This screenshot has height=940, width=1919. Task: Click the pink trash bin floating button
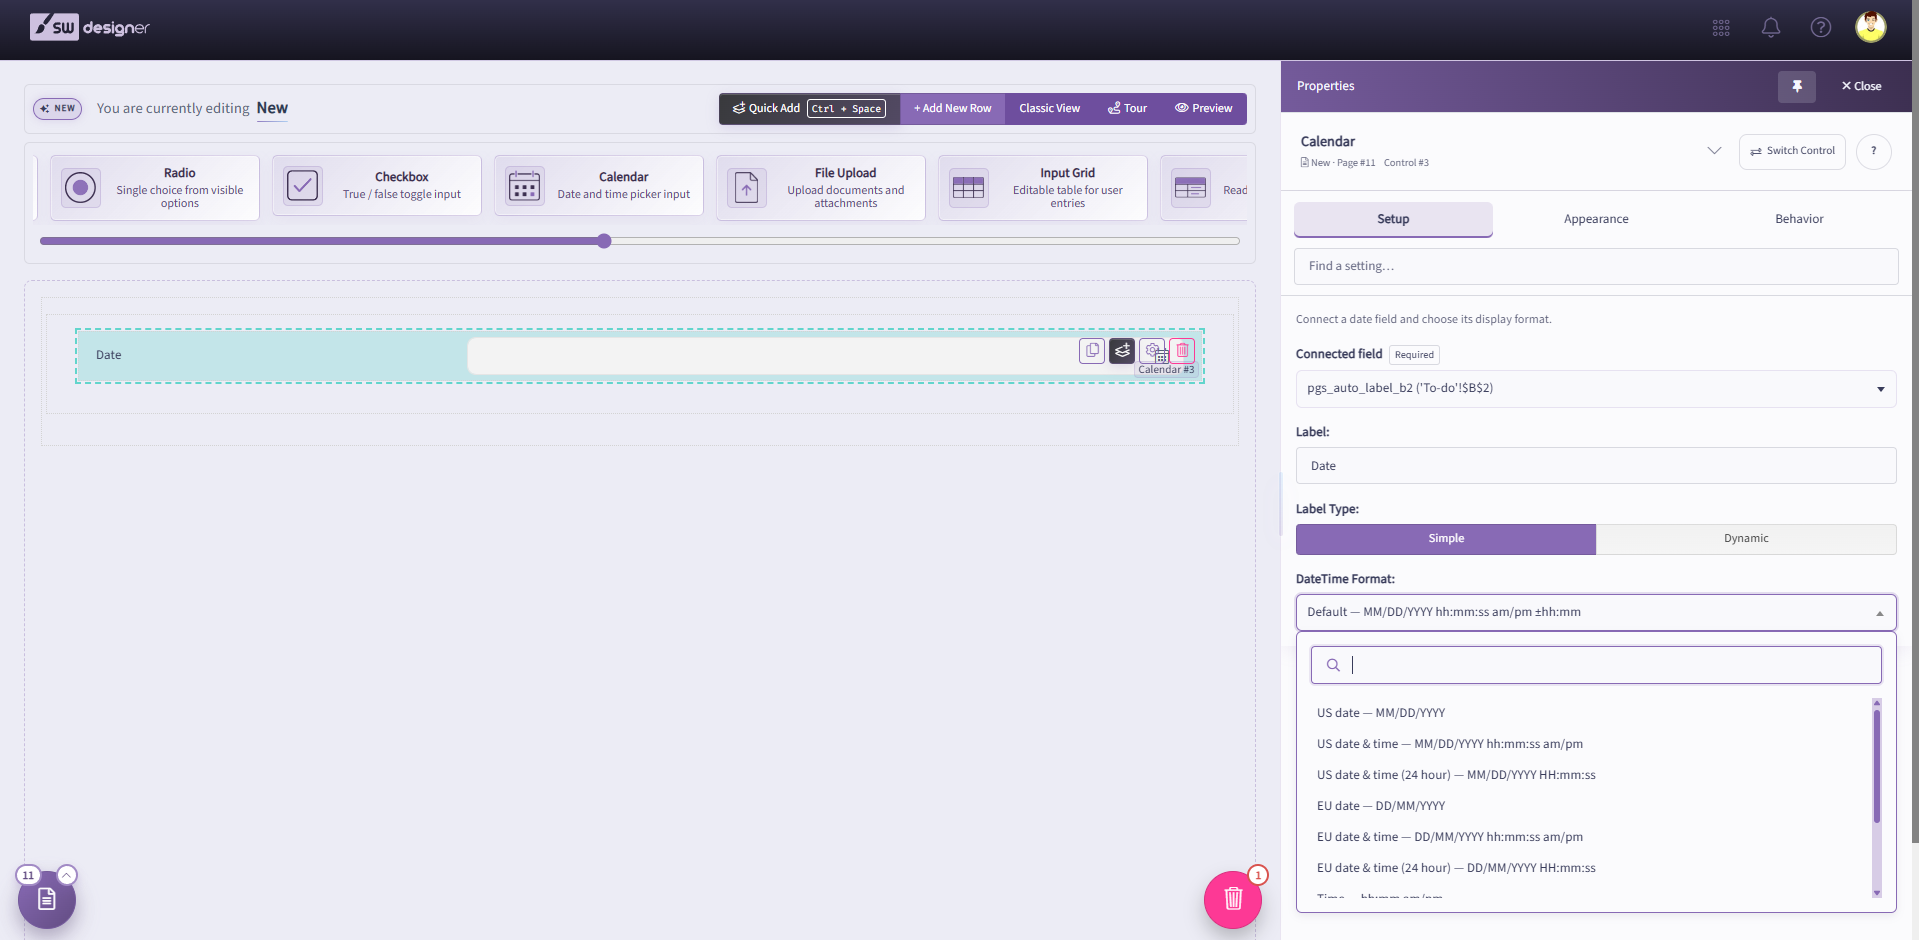click(1233, 900)
